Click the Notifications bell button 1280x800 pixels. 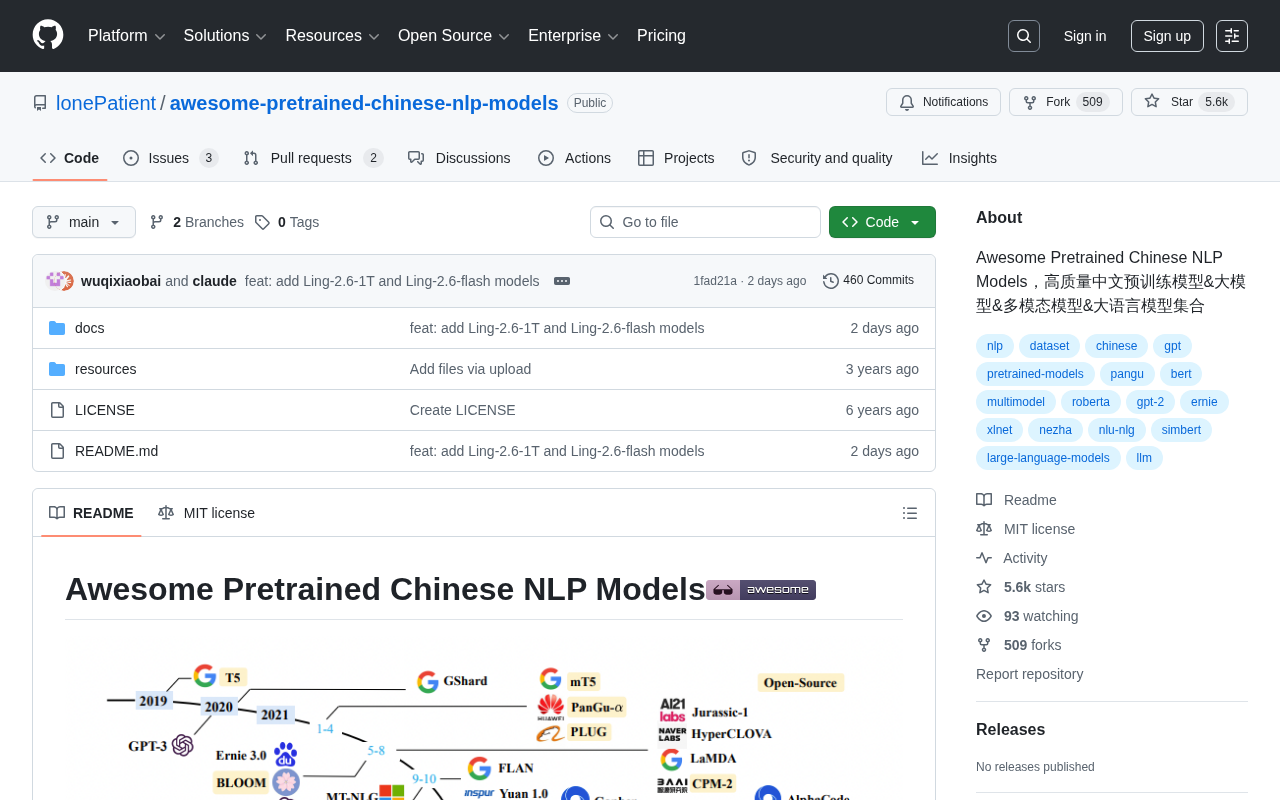[x=944, y=102]
